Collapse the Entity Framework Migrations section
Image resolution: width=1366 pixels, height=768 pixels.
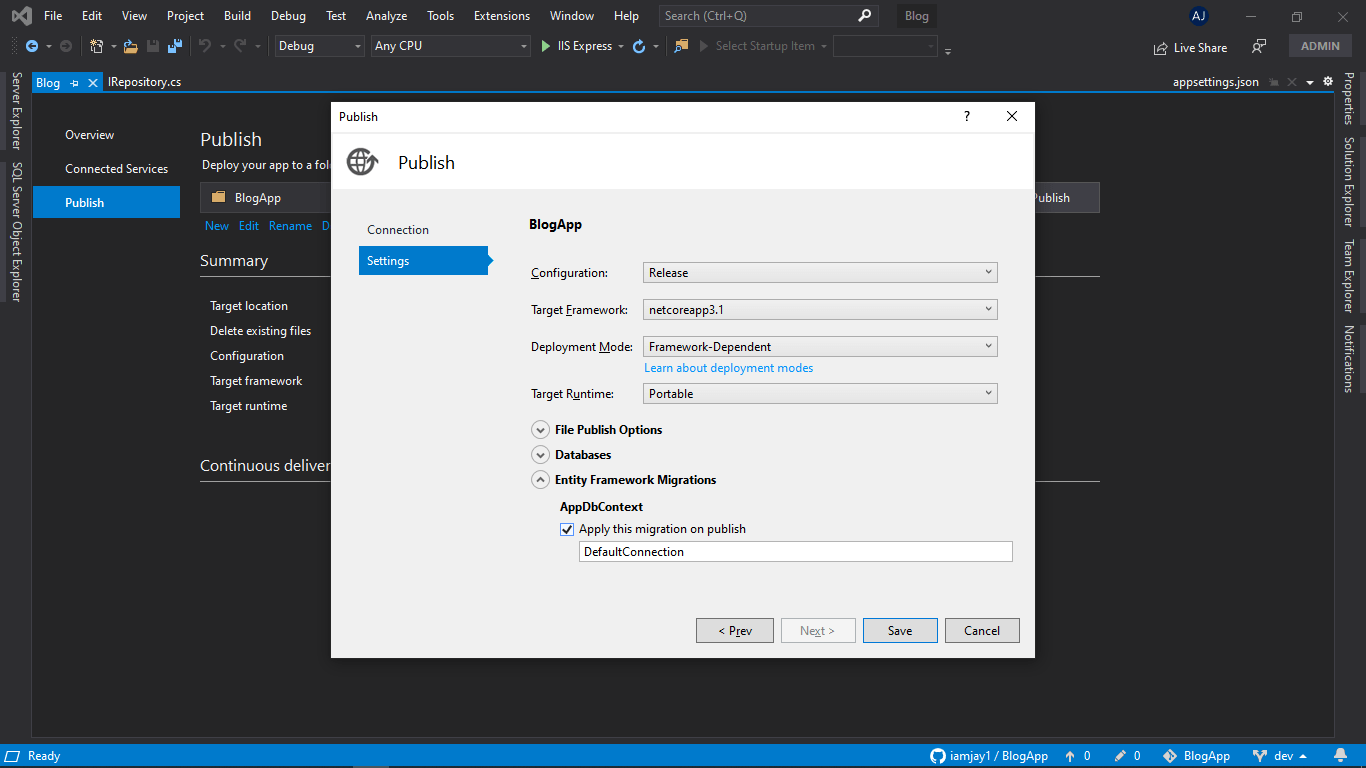pyautogui.click(x=540, y=480)
